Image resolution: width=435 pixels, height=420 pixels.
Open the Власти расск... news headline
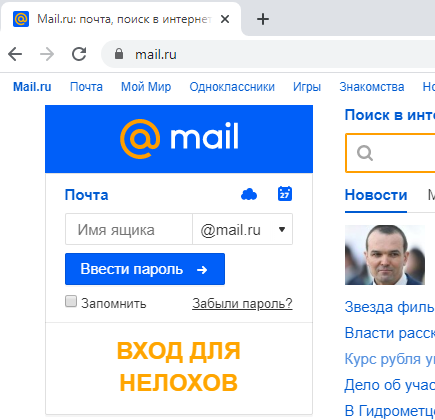tap(390, 333)
